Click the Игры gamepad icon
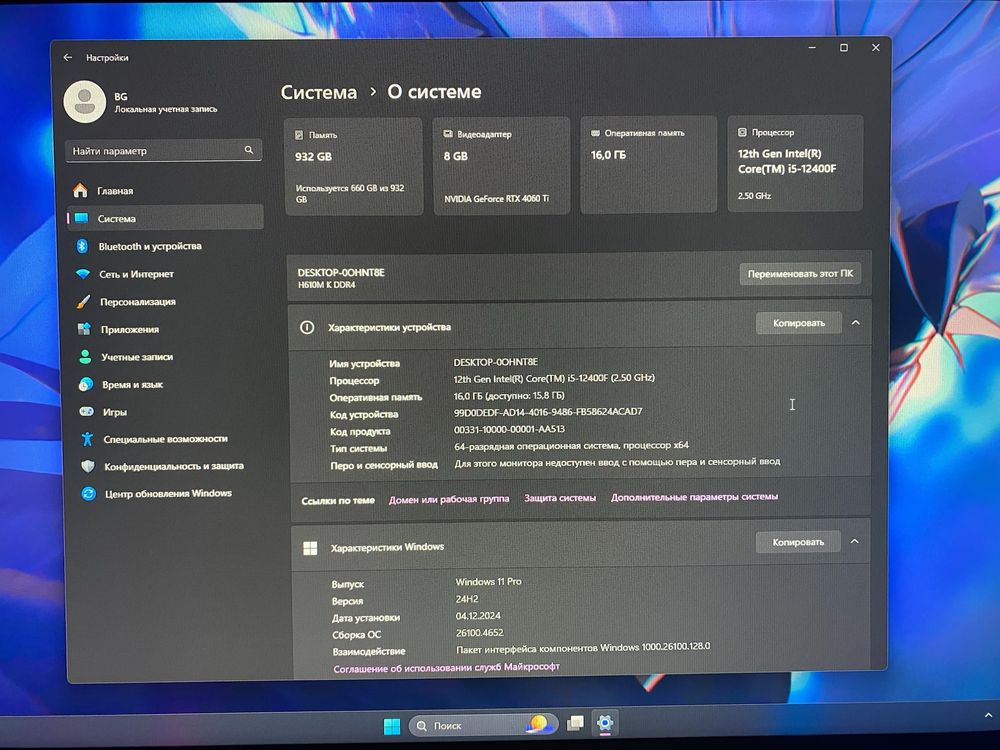Image resolution: width=1000 pixels, height=750 pixels. (x=86, y=411)
